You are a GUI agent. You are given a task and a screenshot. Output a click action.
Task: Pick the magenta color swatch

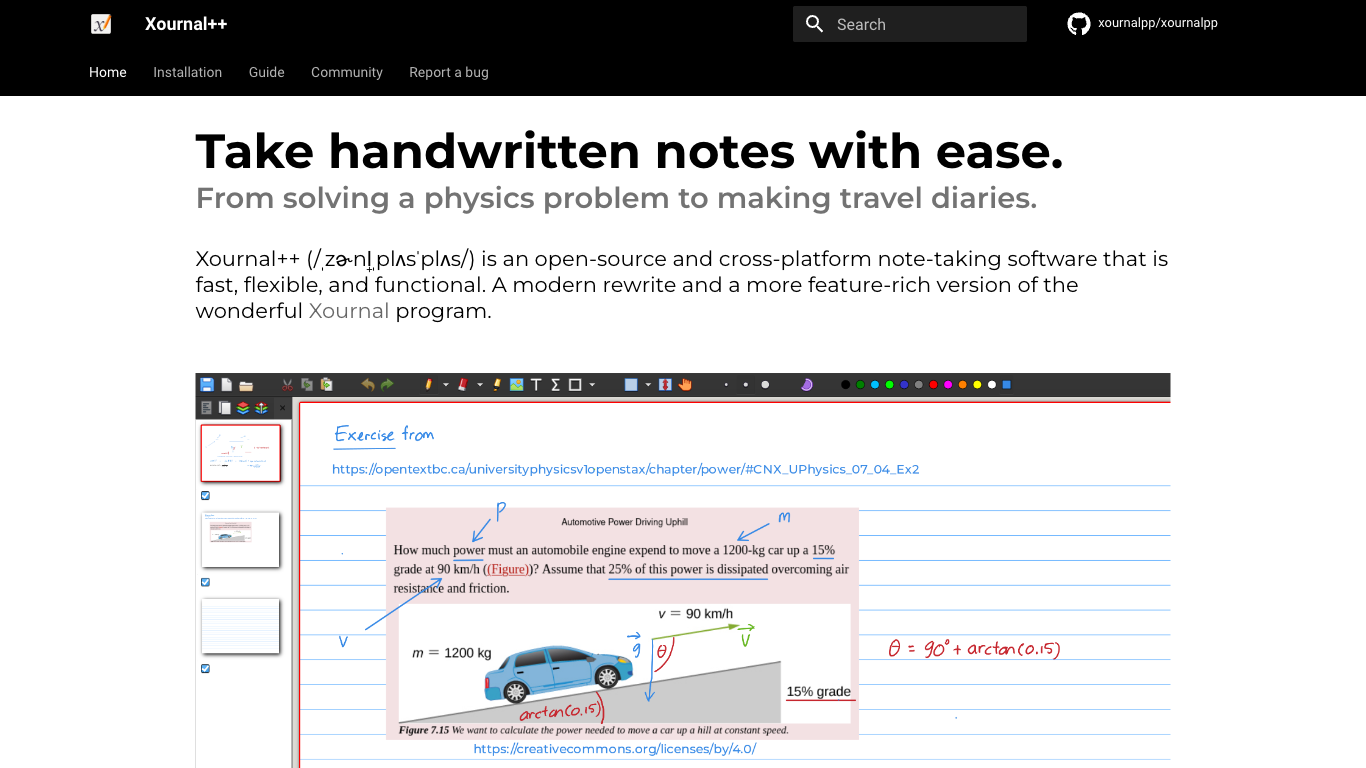[x=948, y=385]
